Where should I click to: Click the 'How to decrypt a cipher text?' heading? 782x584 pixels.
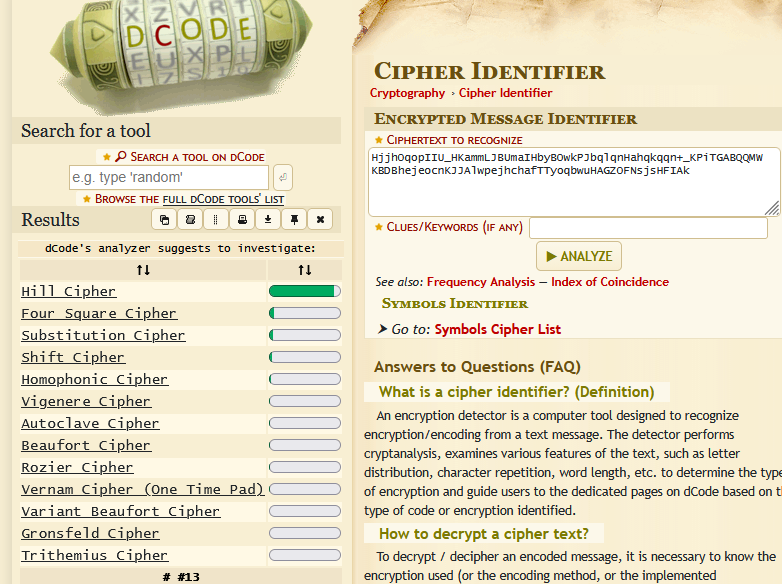(x=484, y=534)
